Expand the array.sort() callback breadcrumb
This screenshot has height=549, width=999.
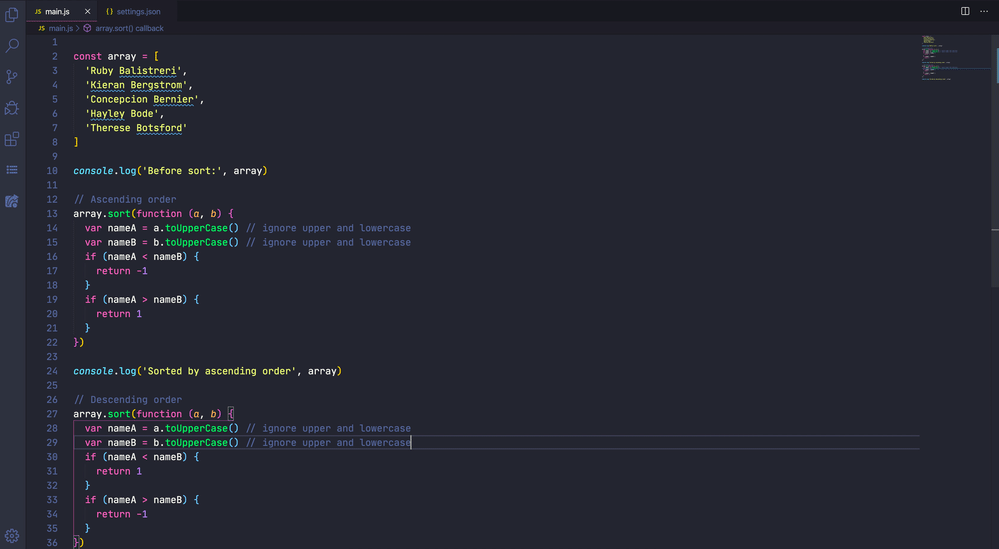pyautogui.click(x=129, y=28)
